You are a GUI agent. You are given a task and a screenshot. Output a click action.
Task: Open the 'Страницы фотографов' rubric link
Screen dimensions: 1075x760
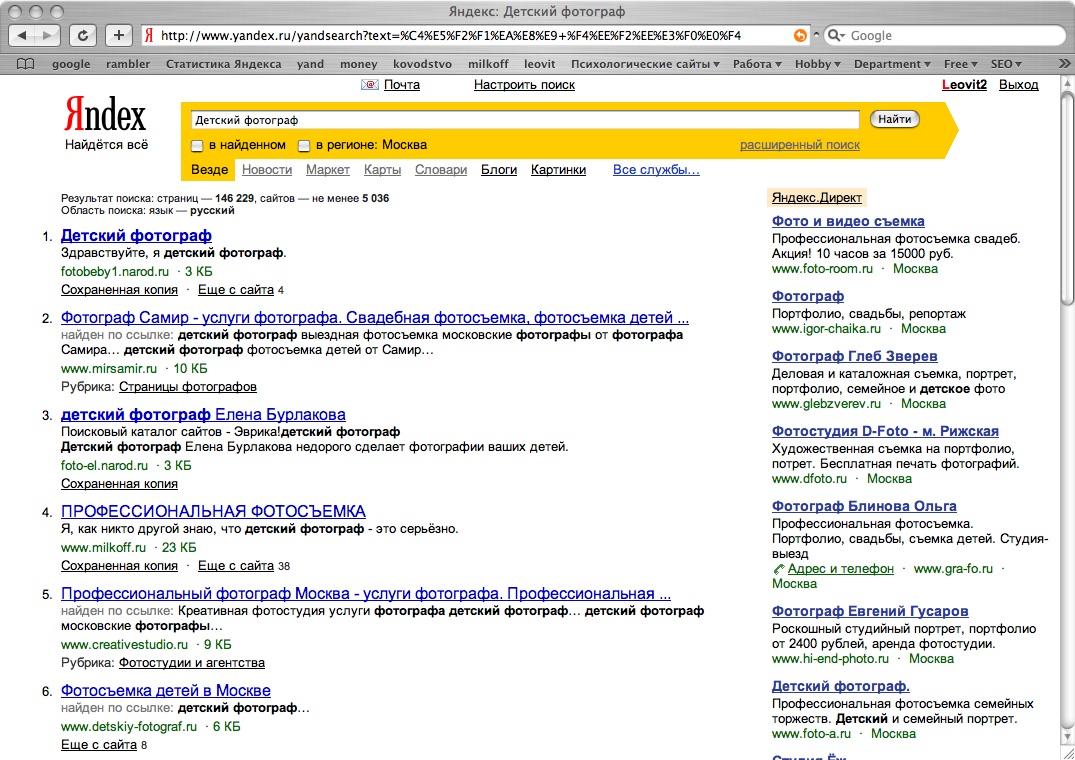(188, 387)
